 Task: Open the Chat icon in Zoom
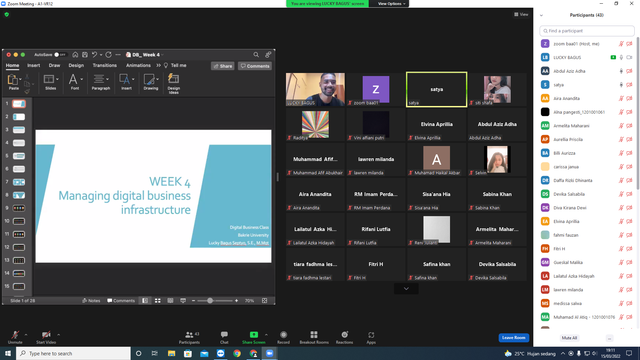(x=224, y=335)
